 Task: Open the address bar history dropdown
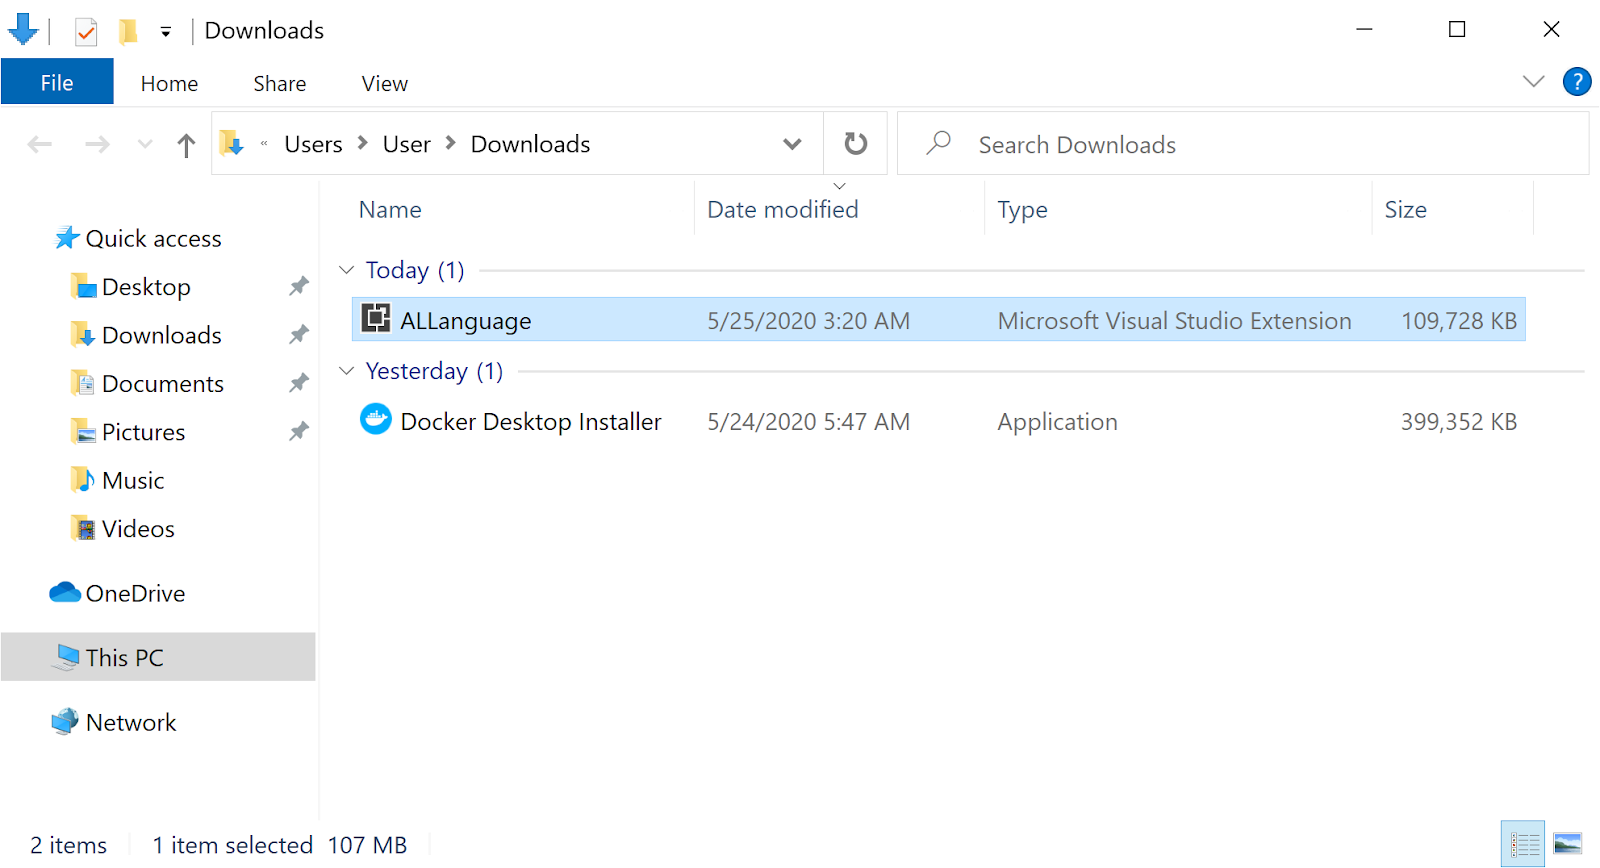[x=792, y=144]
